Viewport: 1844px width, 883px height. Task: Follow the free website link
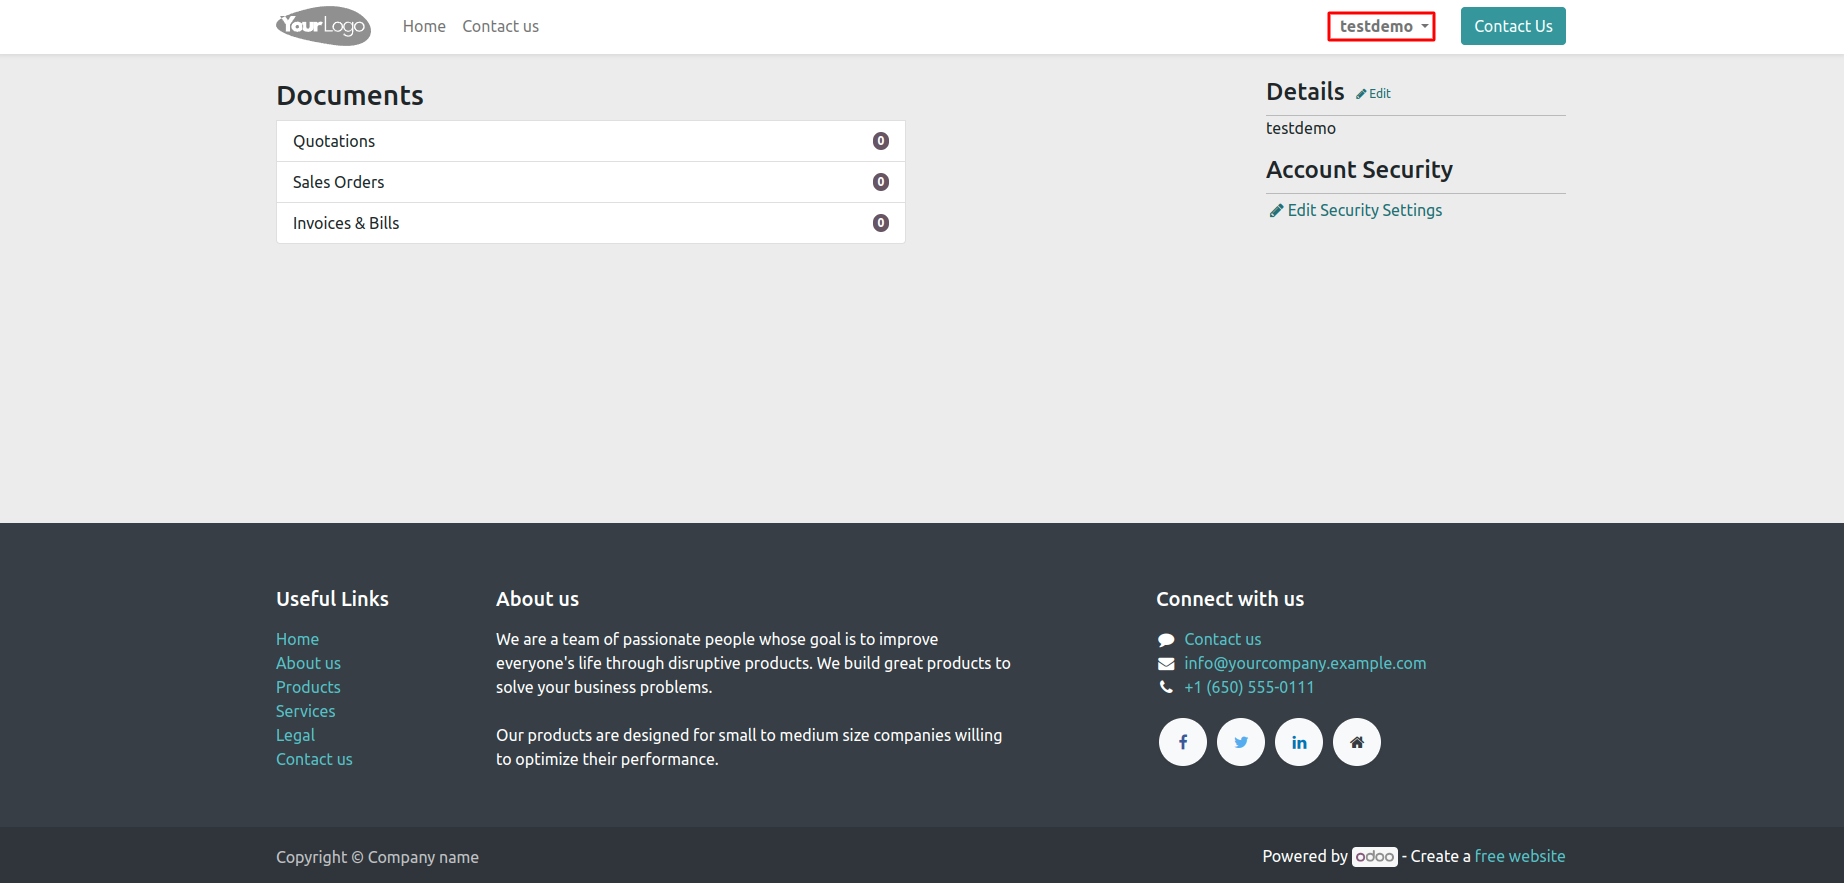pyautogui.click(x=1519, y=856)
